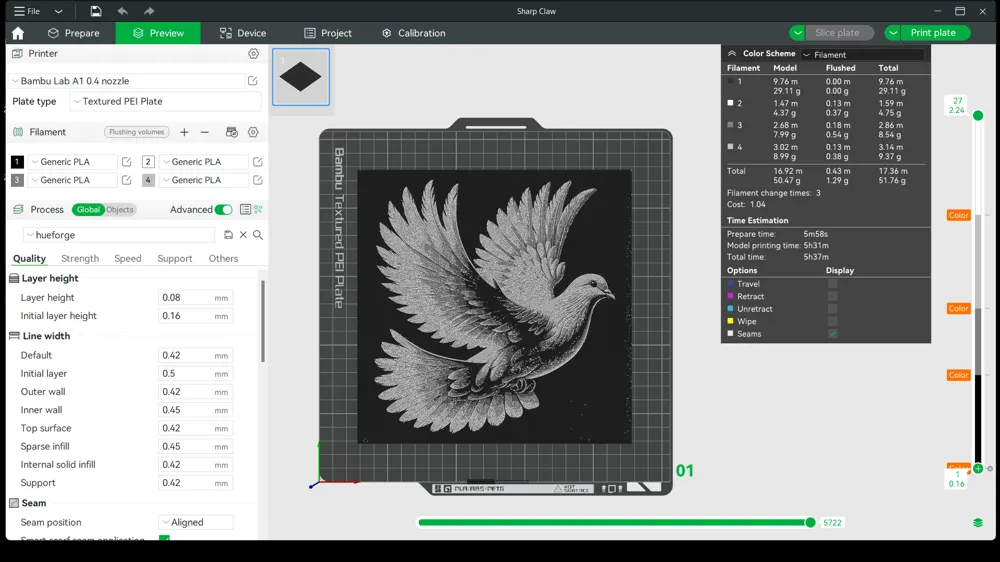This screenshot has height=562, width=1000.
Task: Click the Outer wall line width field
Action: [195, 392]
